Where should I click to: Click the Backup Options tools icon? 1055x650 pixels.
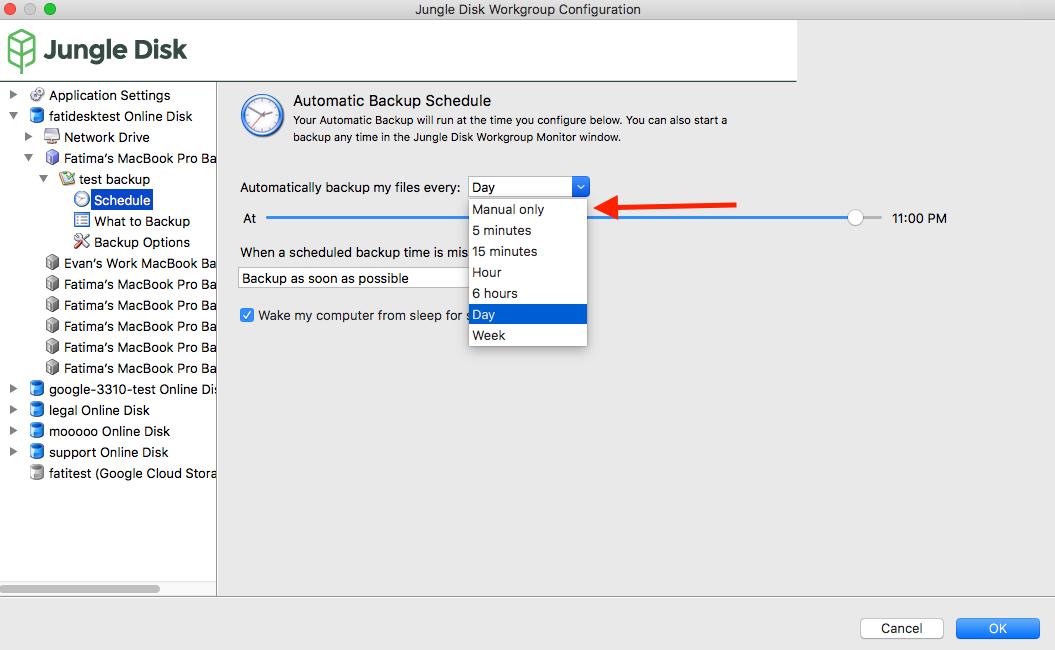[81, 242]
